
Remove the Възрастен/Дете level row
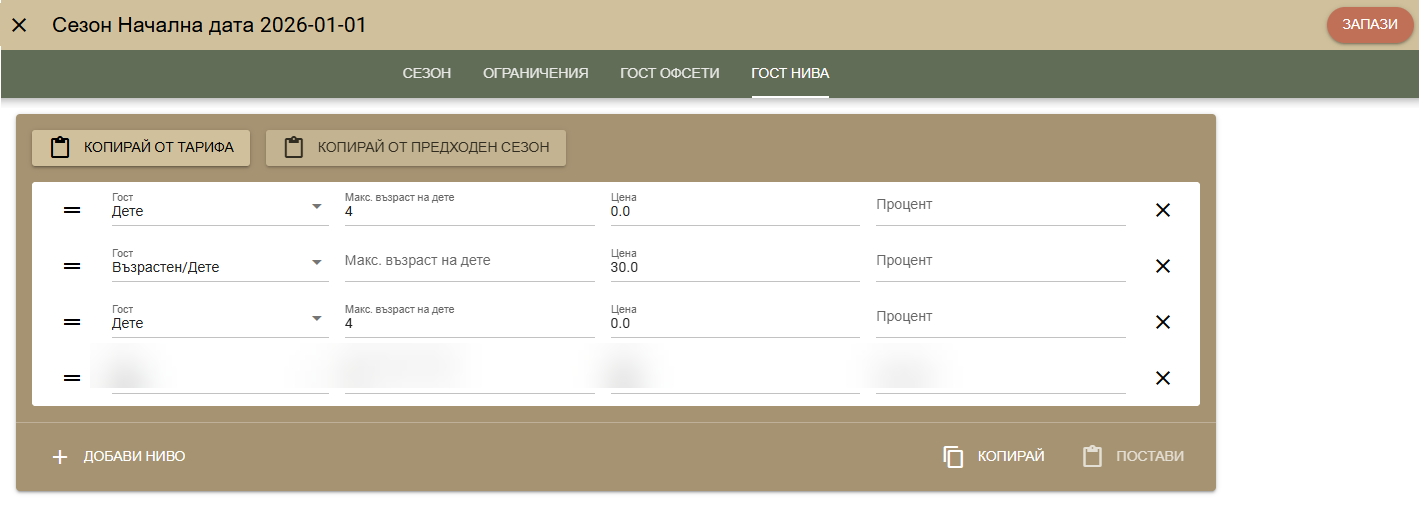pyautogui.click(x=1163, y=266)
